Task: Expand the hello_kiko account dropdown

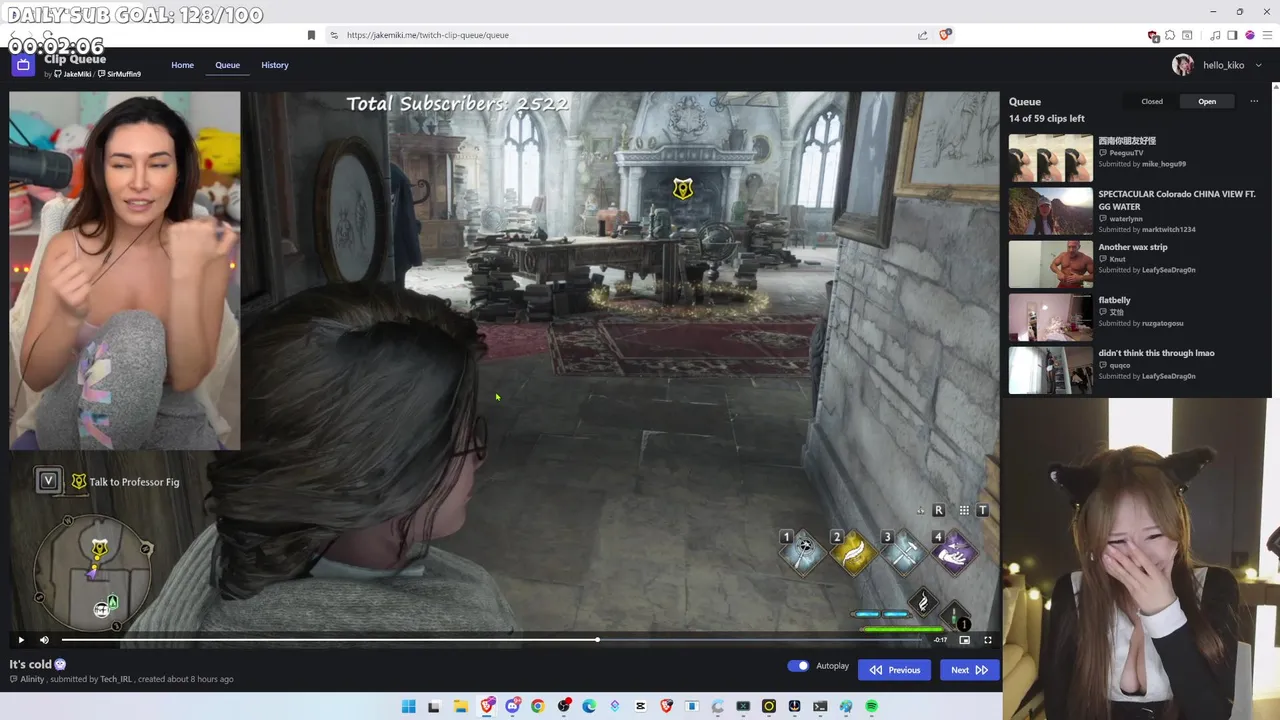Action: point(1258,65)
